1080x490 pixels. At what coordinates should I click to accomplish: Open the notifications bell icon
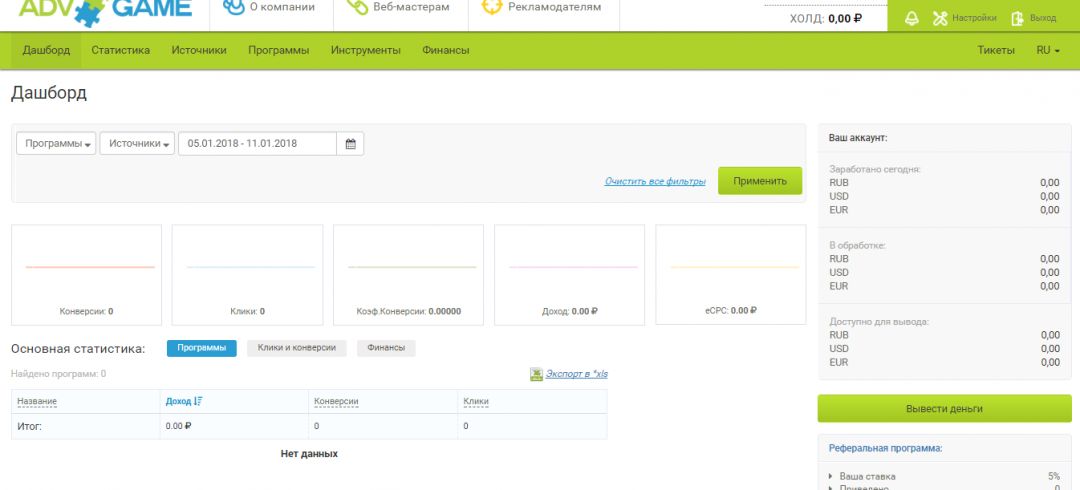coord(912,18)
